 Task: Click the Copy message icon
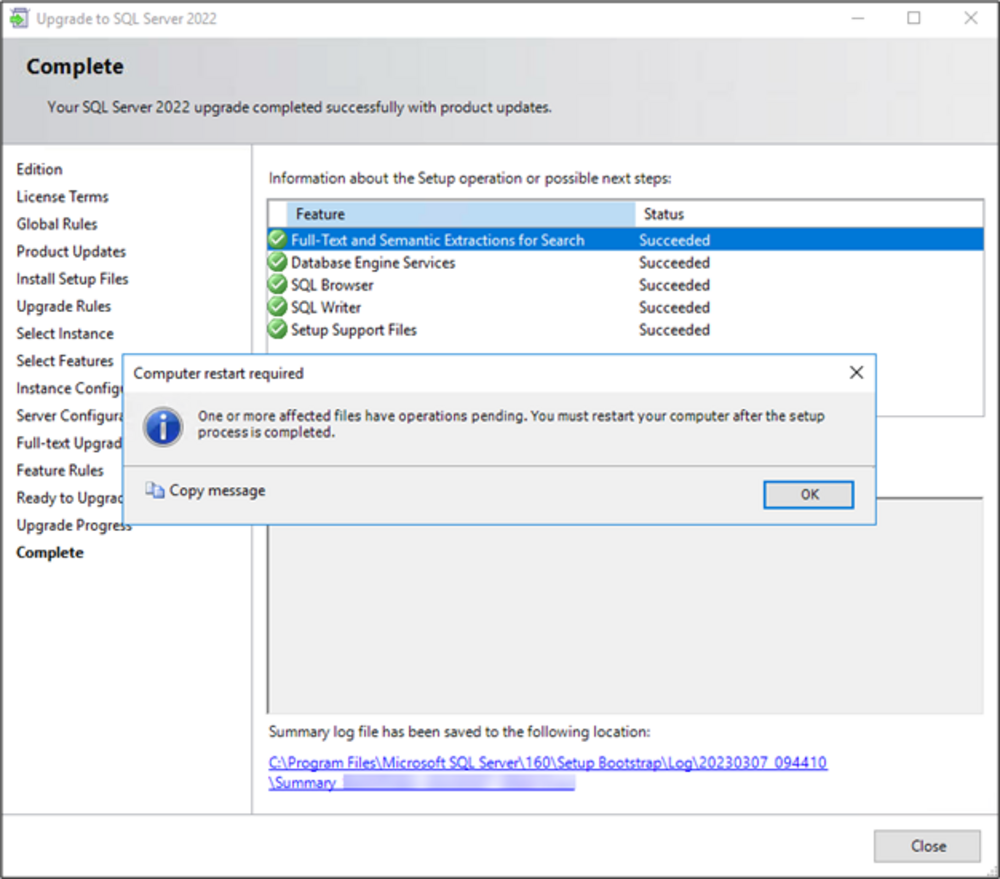(x=154, y=490)
